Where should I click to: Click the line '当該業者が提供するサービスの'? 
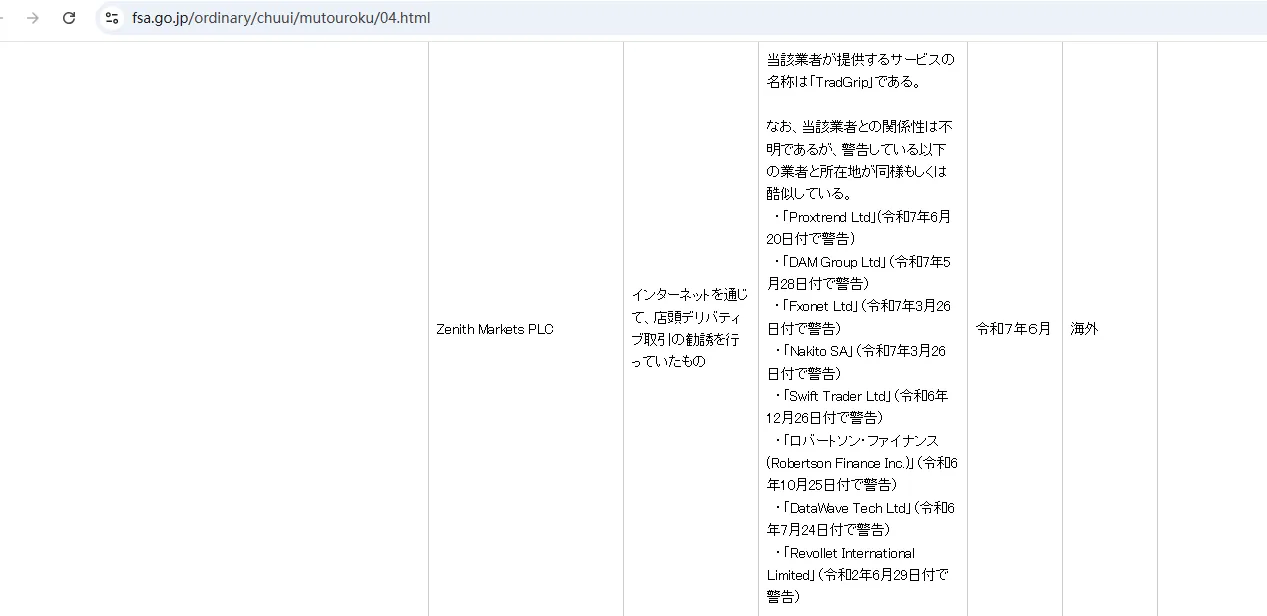(860, 60)
